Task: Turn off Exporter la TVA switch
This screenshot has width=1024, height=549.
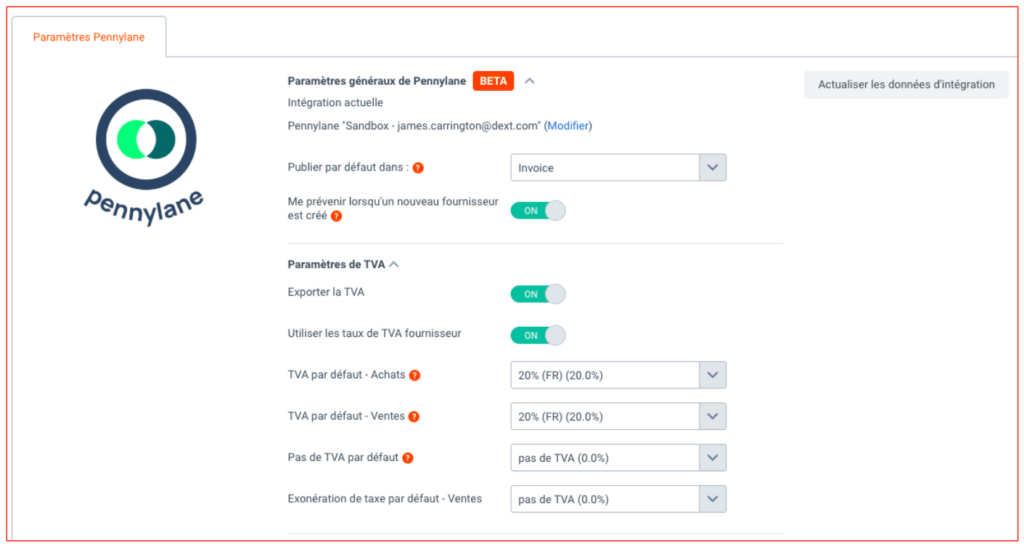Action: point(537,294)
